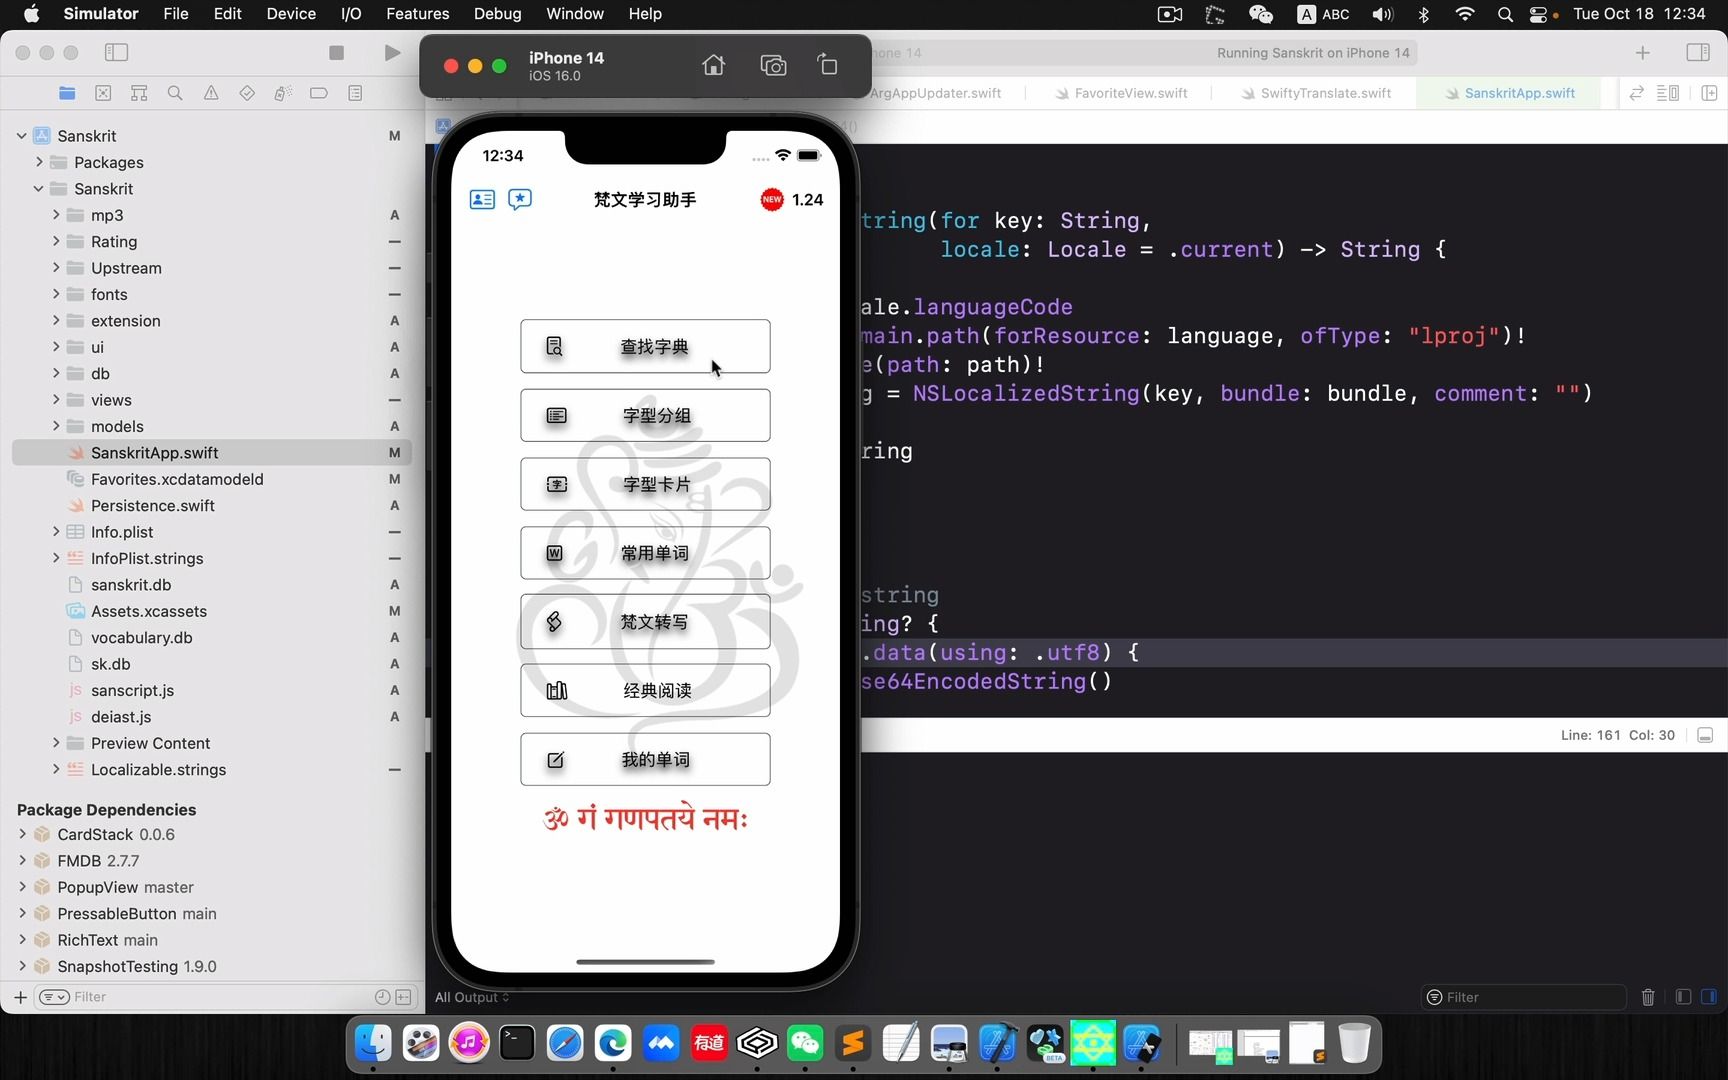
Task: Expand the views folder
Action: (56, 400)
